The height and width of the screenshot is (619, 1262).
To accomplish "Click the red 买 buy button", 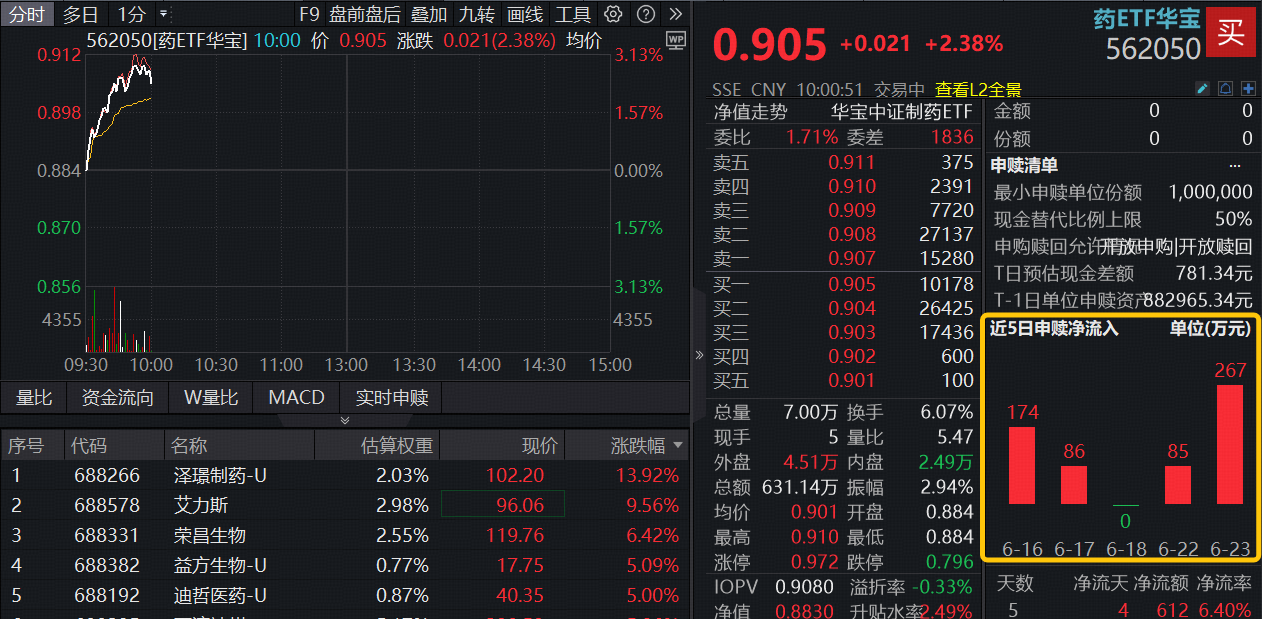I will click(1230, 32).
